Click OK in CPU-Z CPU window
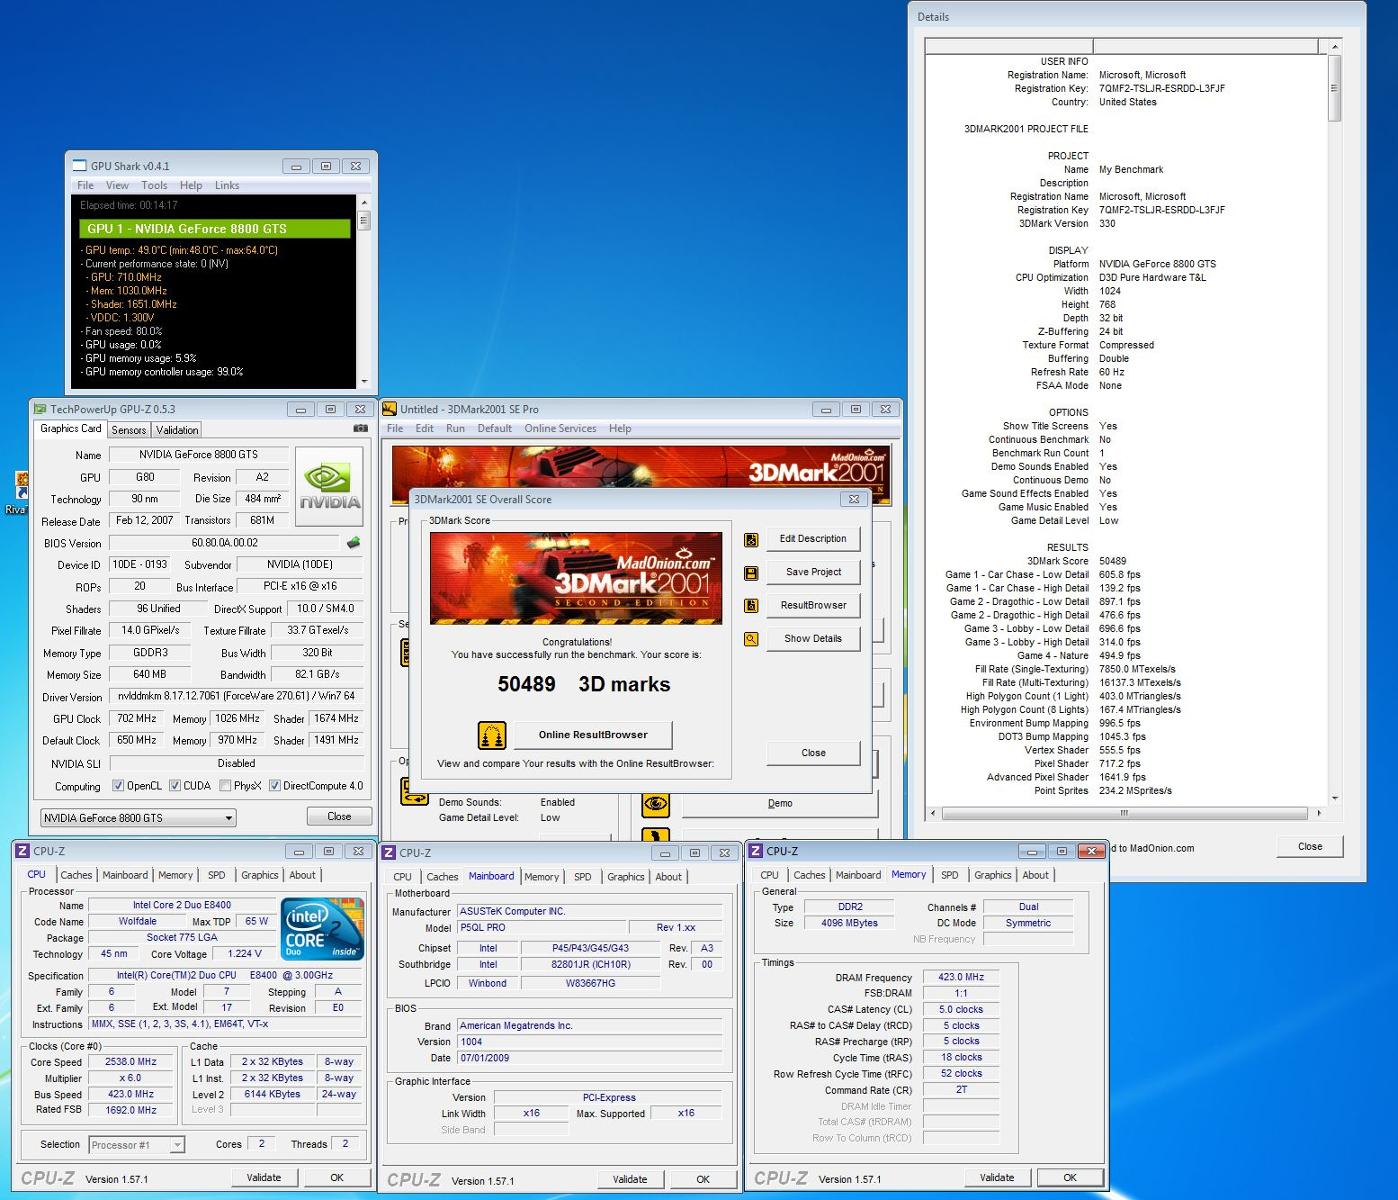1398x1200 pixels. coord(337,1177)
